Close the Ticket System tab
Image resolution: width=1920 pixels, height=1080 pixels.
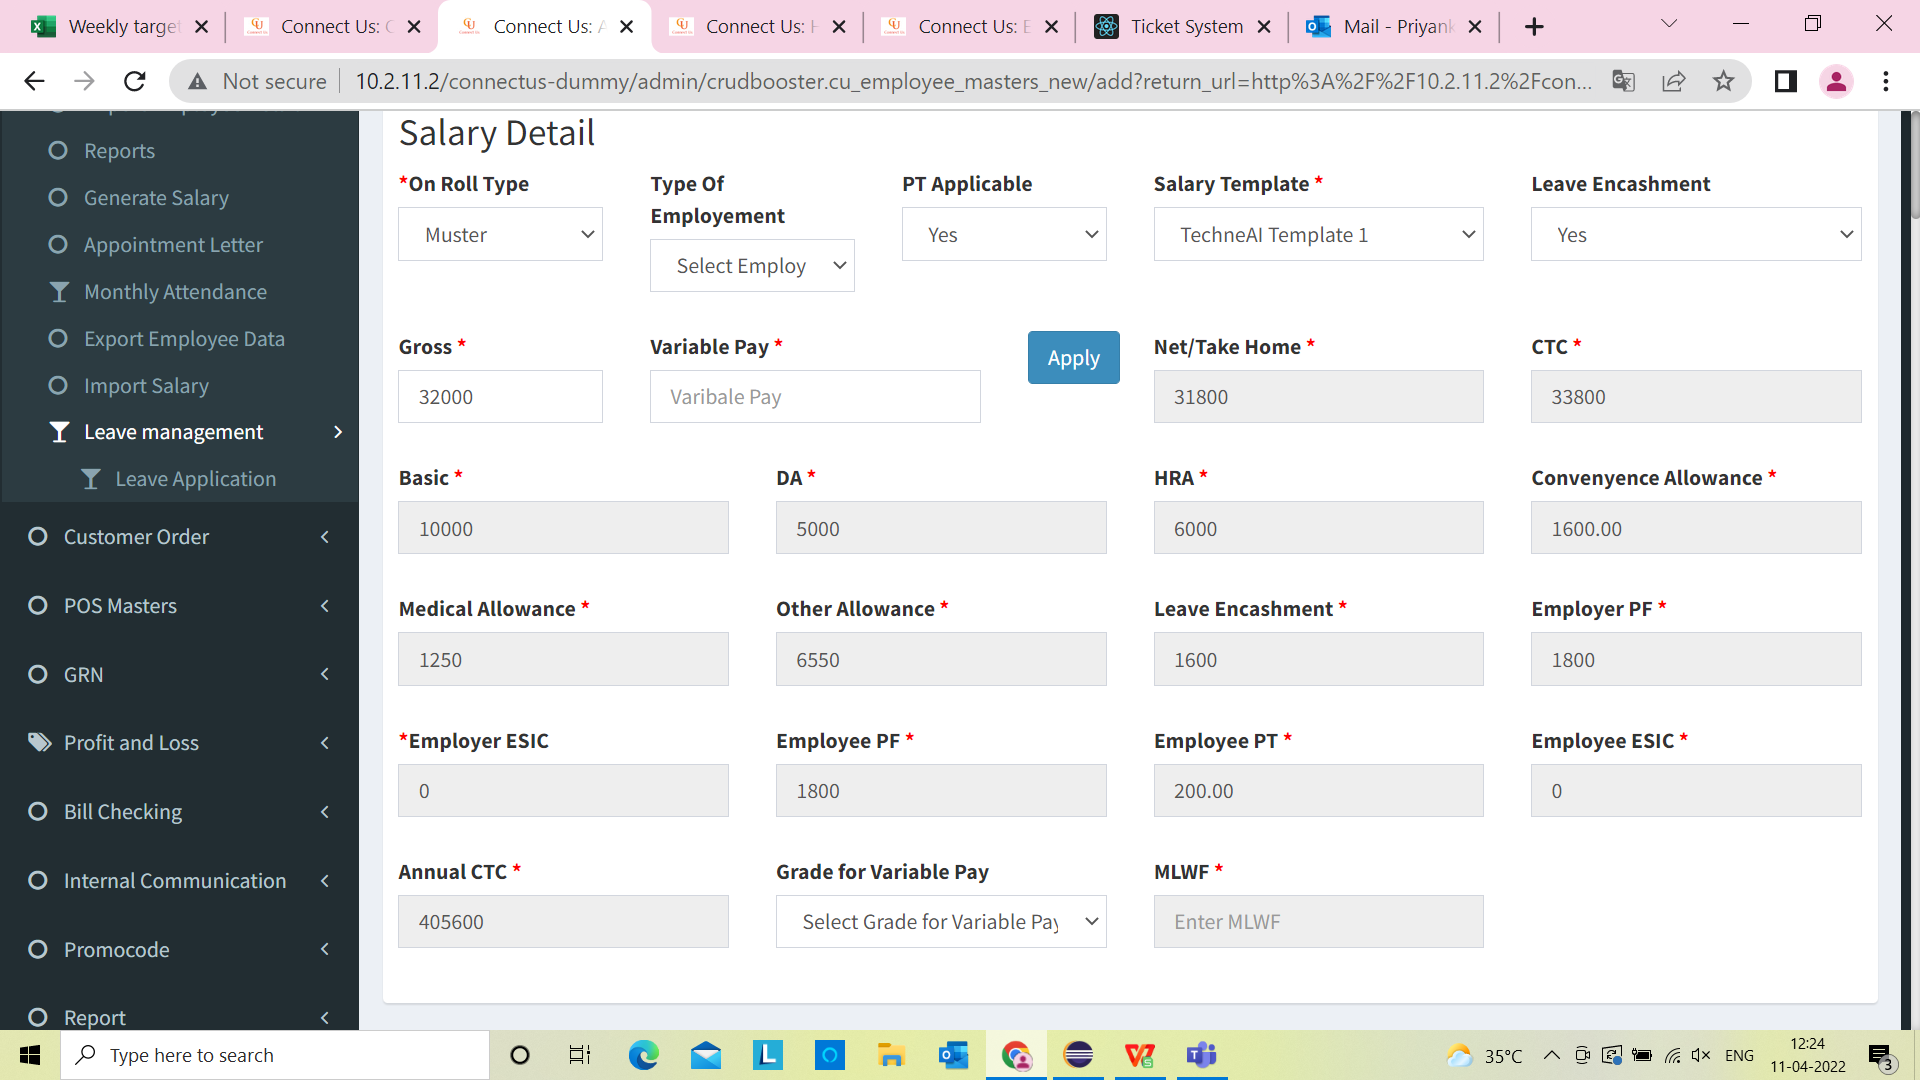tap(1264, 27)
